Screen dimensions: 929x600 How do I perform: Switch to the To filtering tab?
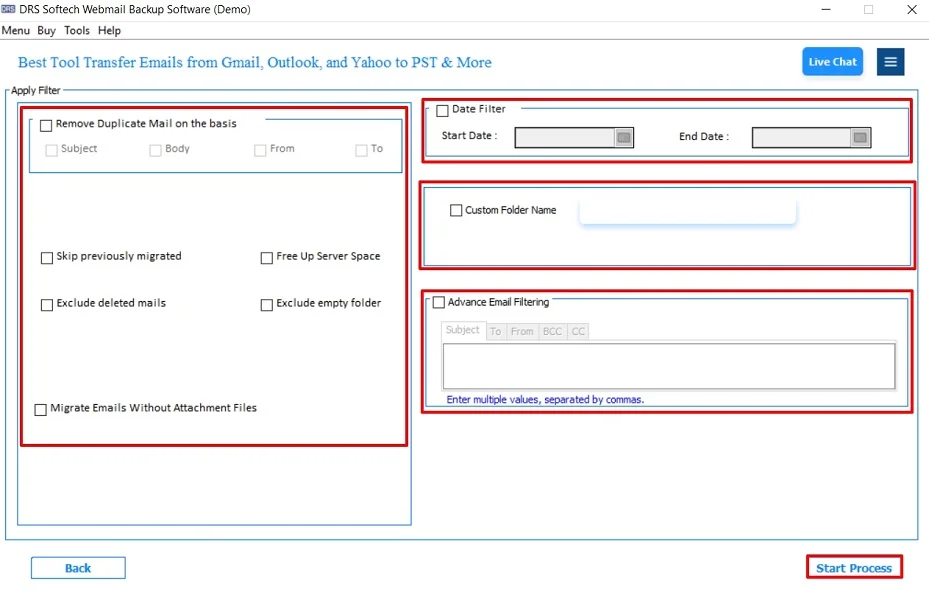tap(496, 331)
